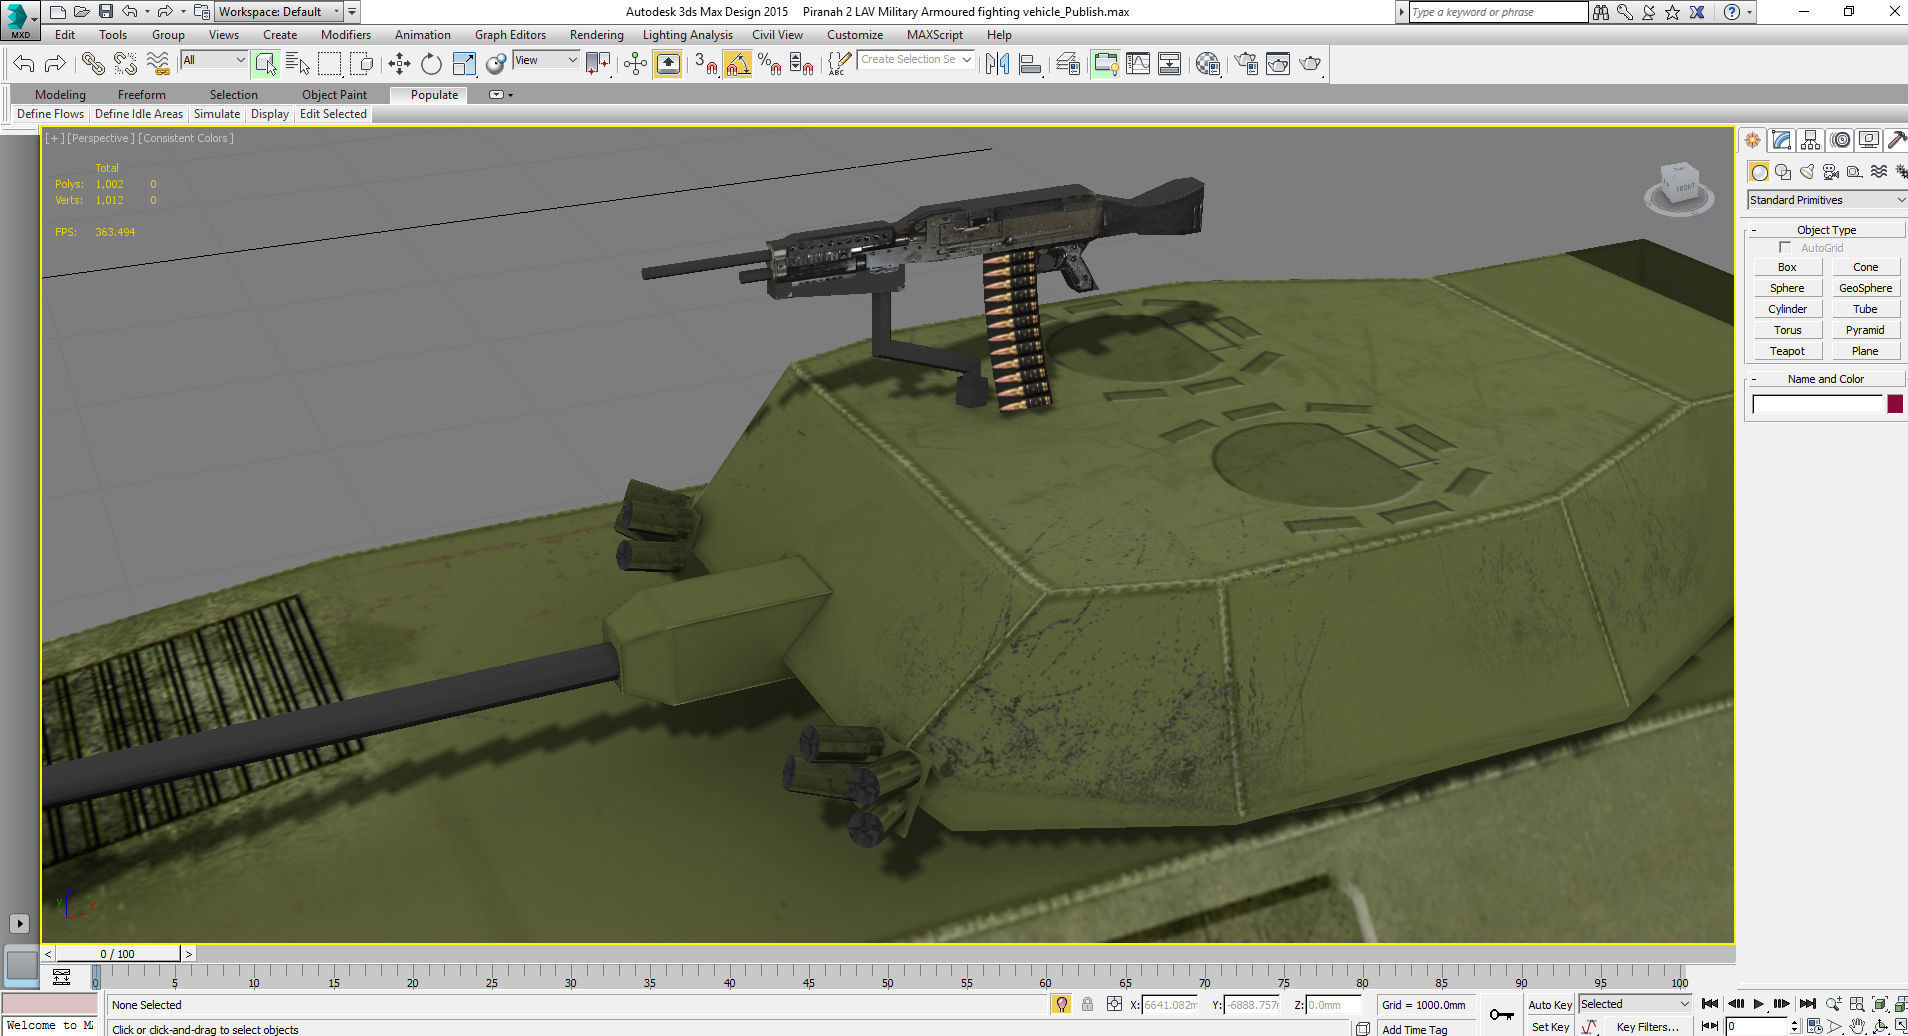Activate the Select and Uniform Scale tool

(464, 64)
